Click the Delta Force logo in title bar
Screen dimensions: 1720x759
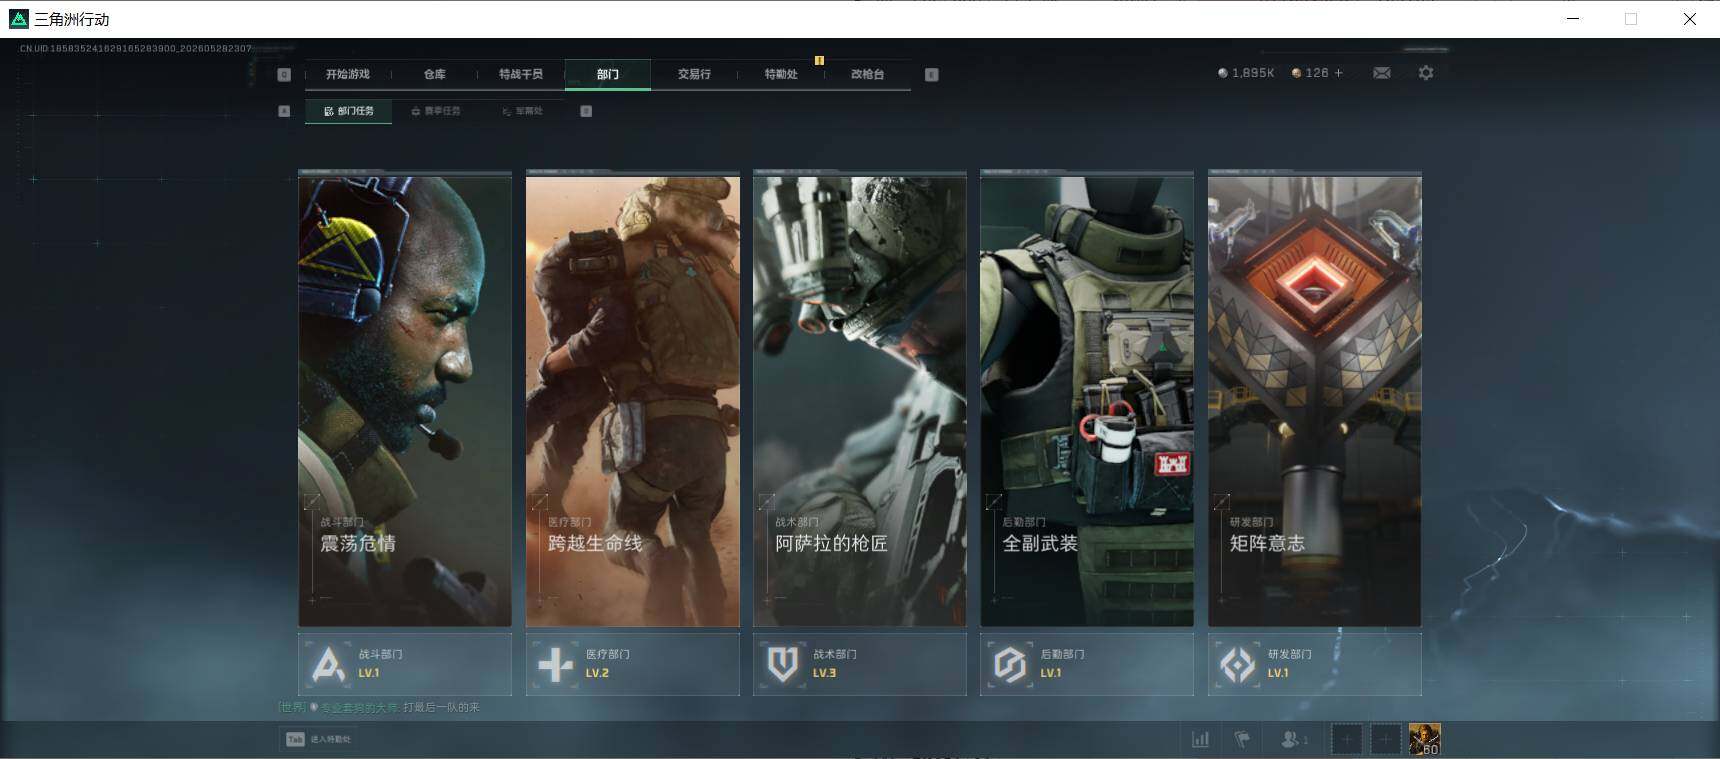18,19
